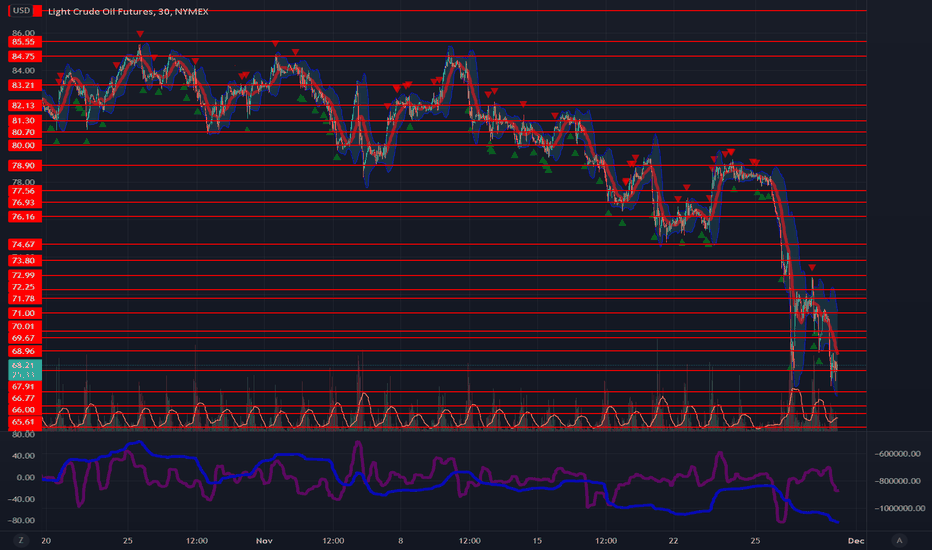Viewport: 932px width, 550px height.
Task: Click the Dec label on the time axis
Action: (x=856, y=540)
